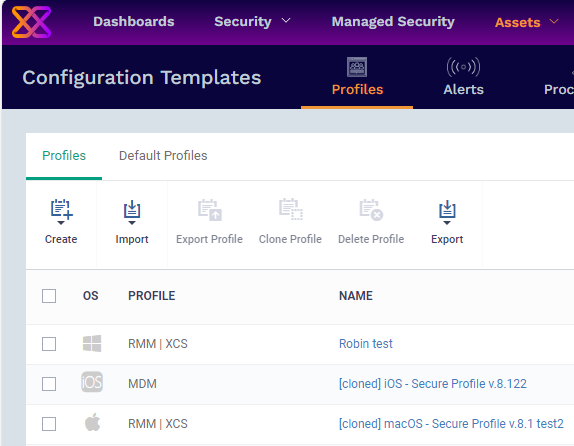Open the Export toolbar icon
574x446 pixels.
447,212
